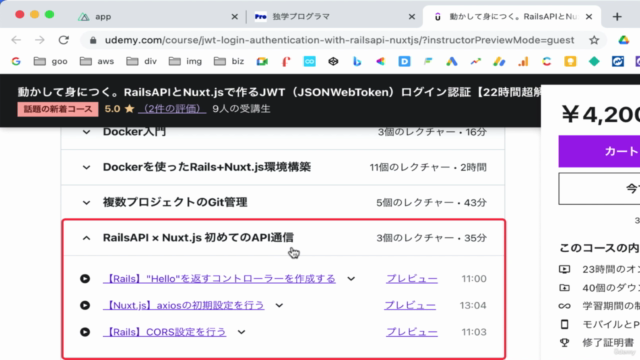Select the 動かして身につく Udemy tab
Image resolution: width=640 pixels, height=360 pixels.
click(x=512, y=17)
